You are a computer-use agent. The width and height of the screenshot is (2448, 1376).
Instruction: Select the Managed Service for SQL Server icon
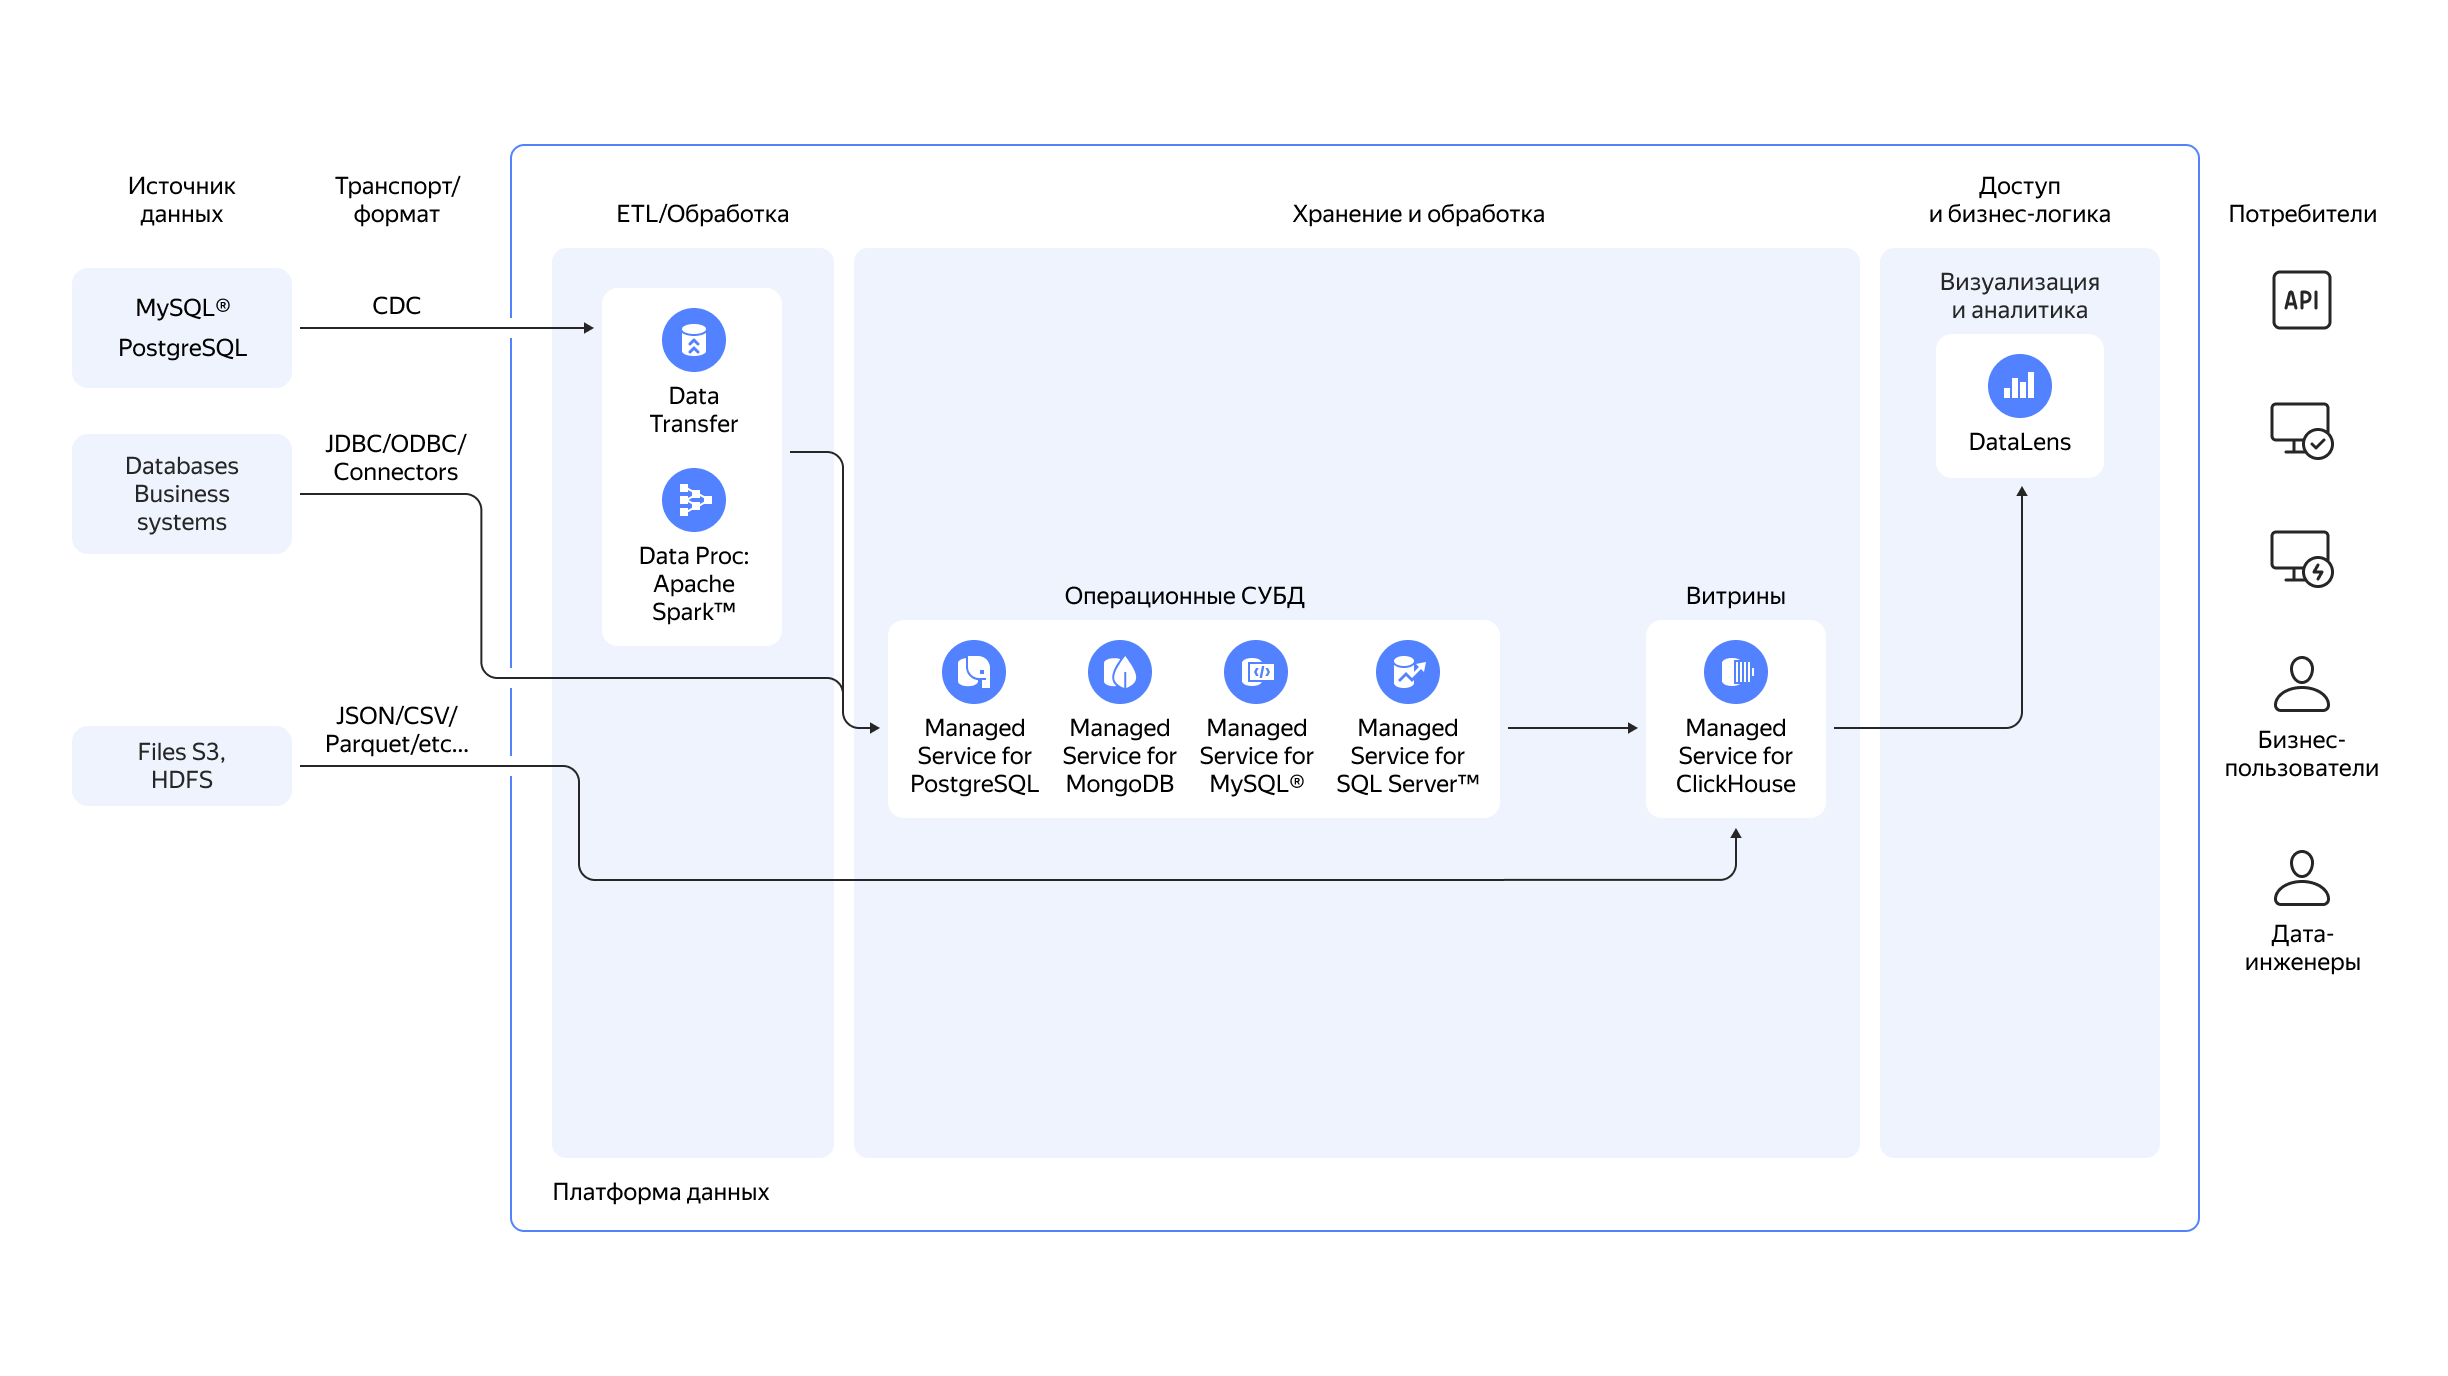1408,672
